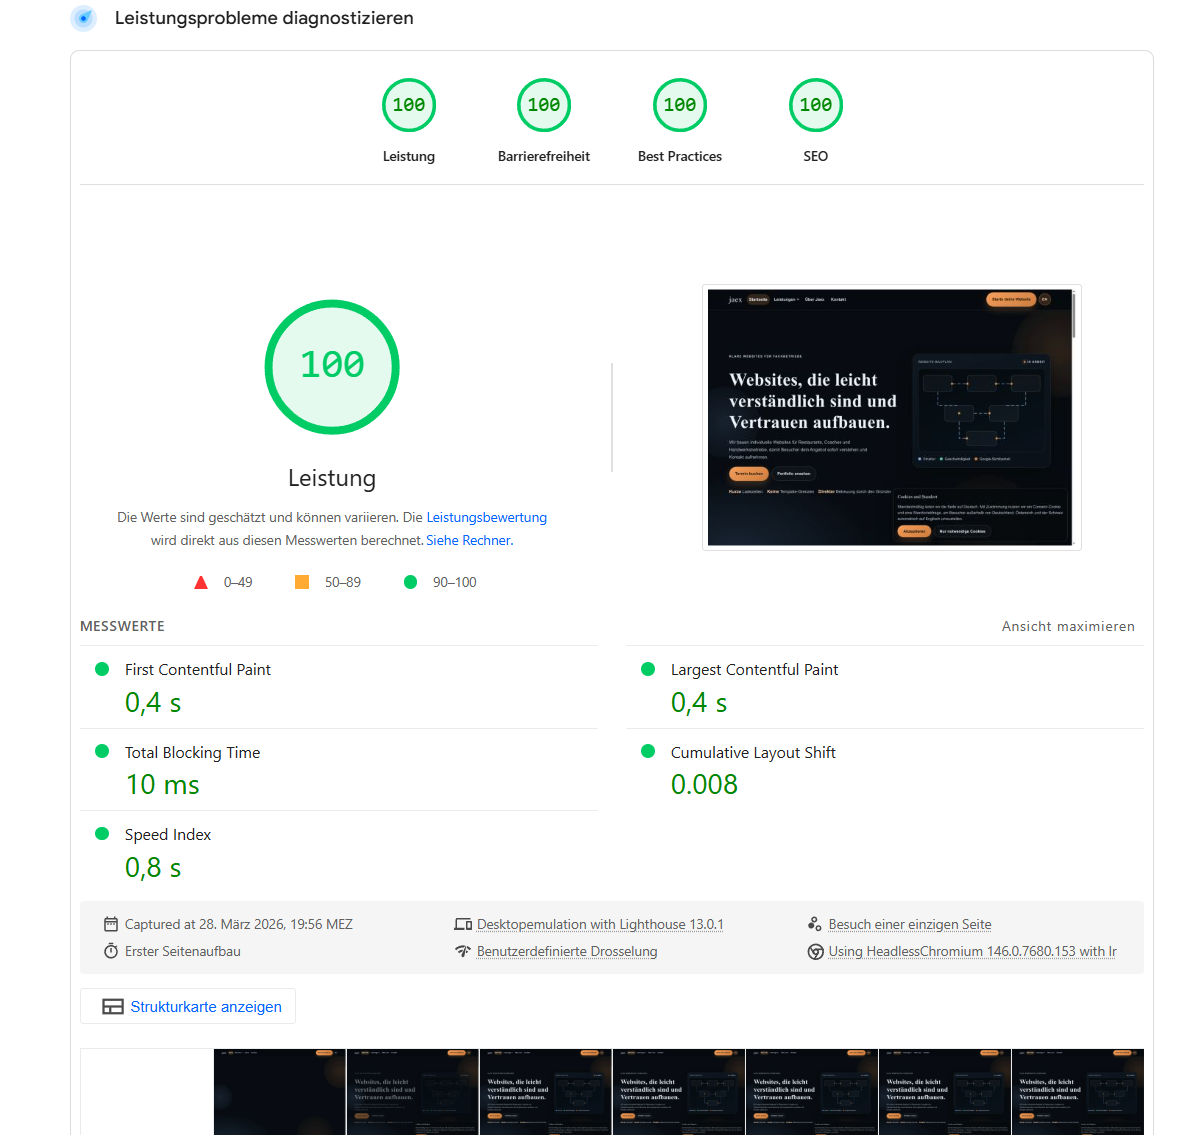The height and width of the screenshot is (1135, 1195).
Task: Open the "Benutzerdefinierte Drosselung" link
Action: (567, 951)
